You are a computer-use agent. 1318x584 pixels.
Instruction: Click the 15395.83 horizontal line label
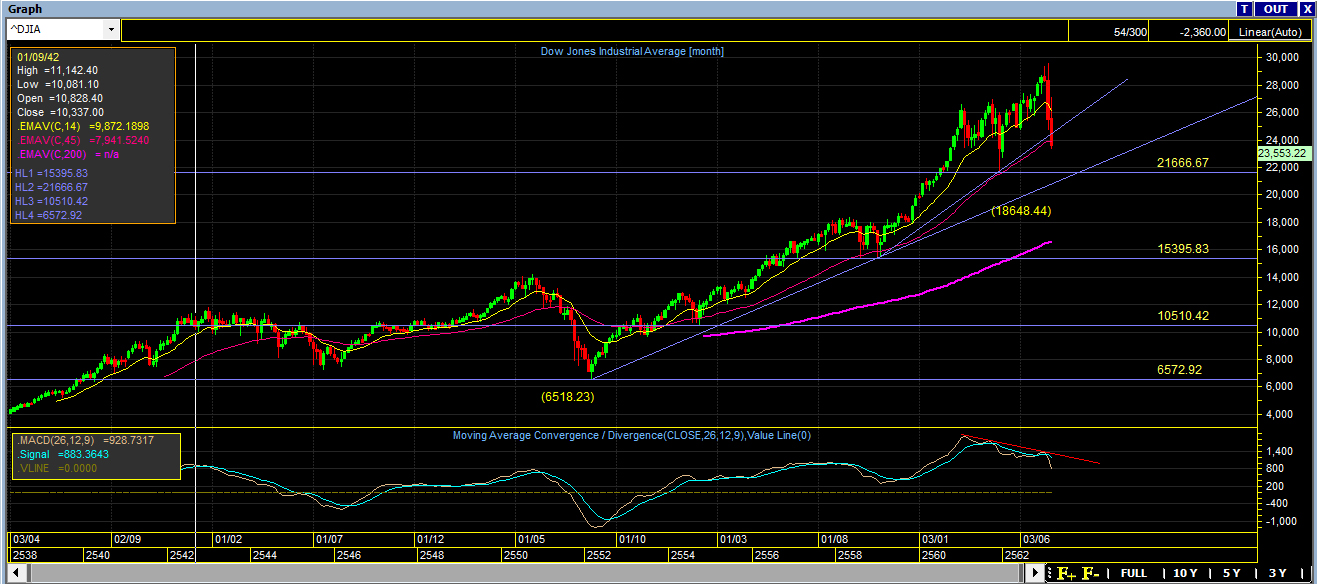pyautogui.click(x=1183, y=248)
